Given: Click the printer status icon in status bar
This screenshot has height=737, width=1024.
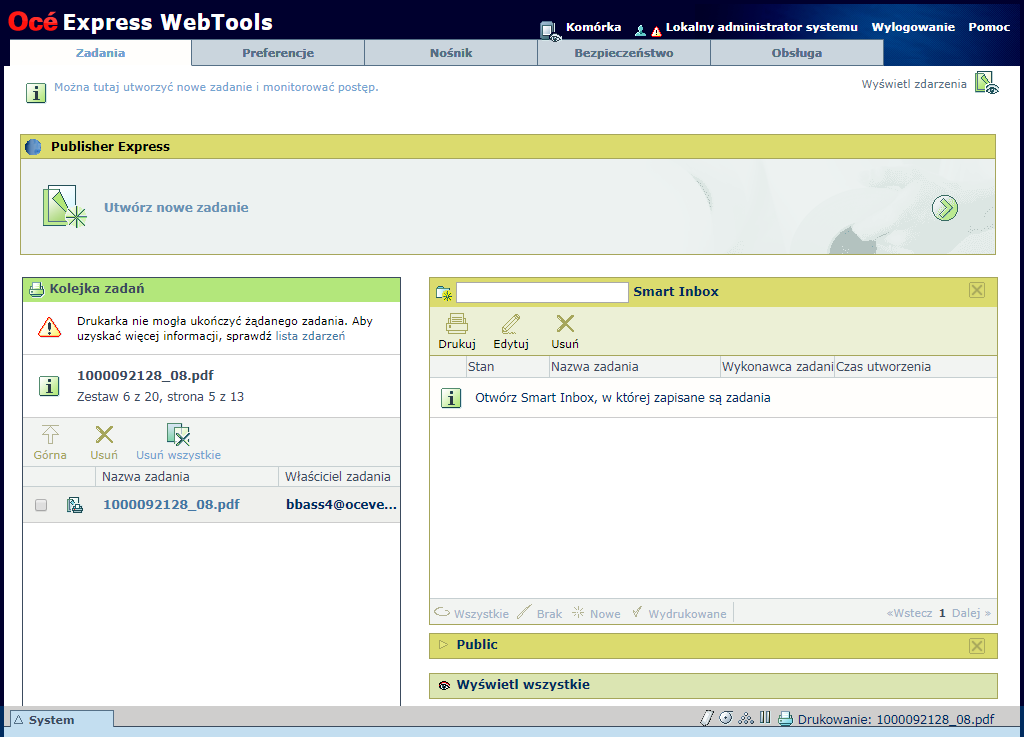Looking at the screenshot, I should [786, 719].
